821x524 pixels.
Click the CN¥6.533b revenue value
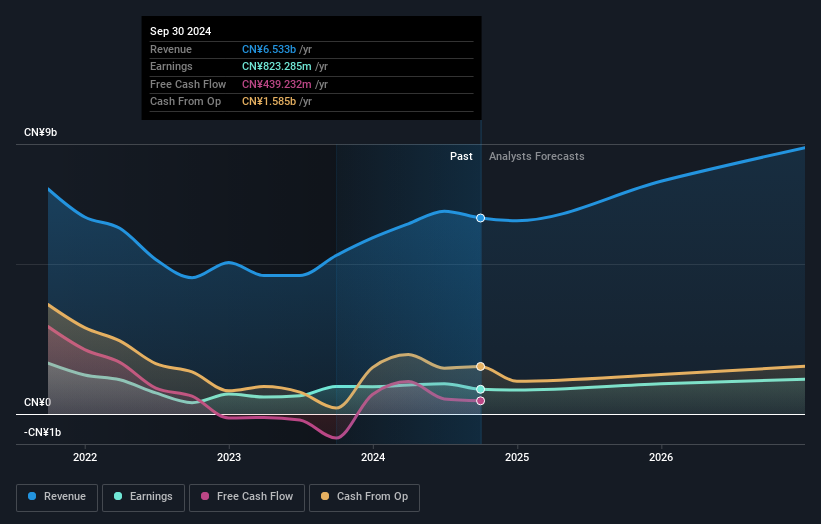269,49
